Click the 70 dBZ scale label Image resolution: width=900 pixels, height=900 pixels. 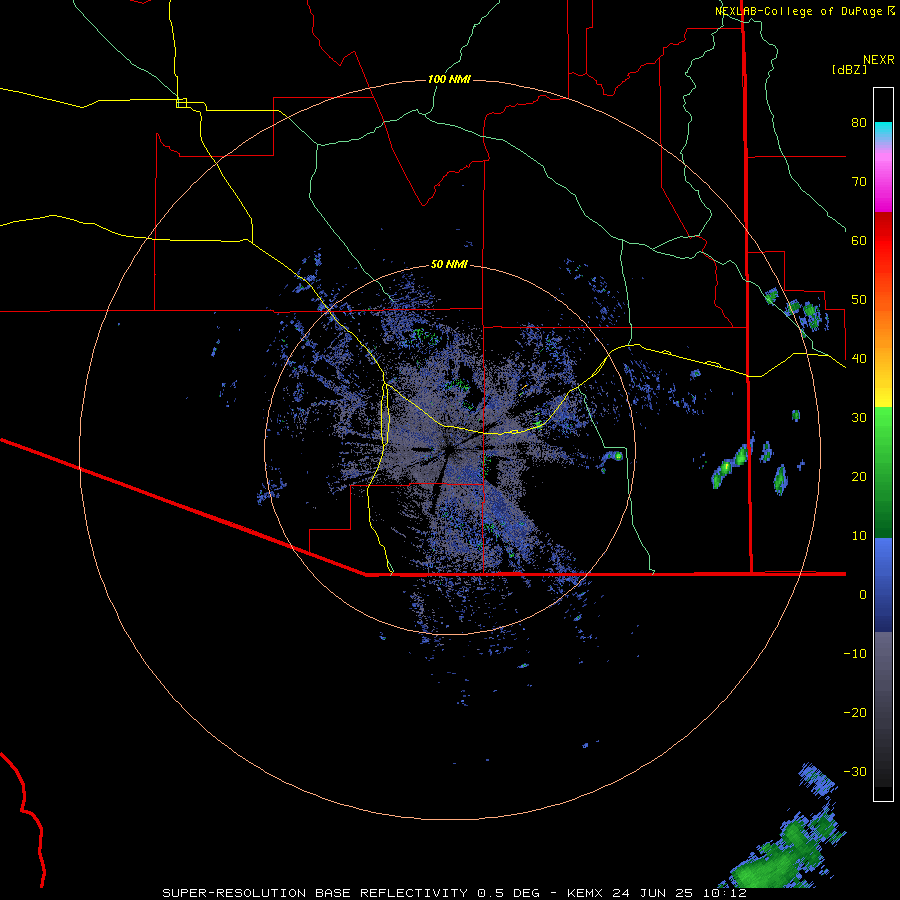tap(859, 181)
